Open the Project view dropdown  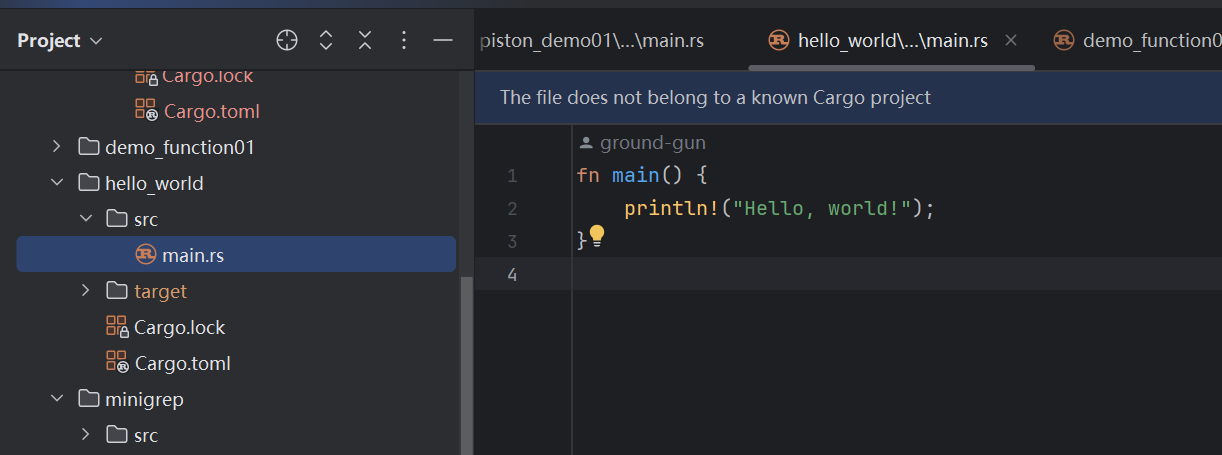[x=60, y=40]
